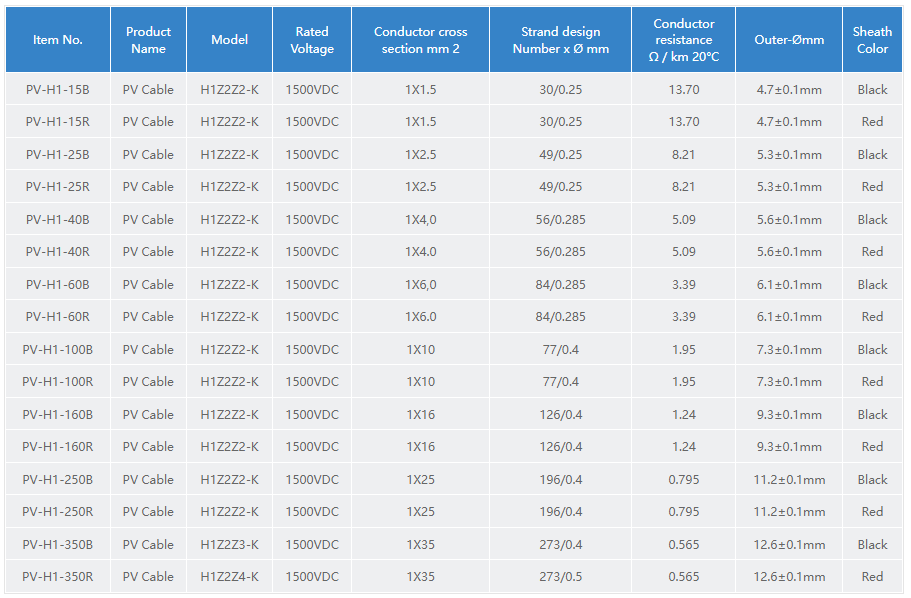The height and width of the screenshot is (598, 911).
Task: Select the Outer-Ømm column header
Action: (789, 40)
